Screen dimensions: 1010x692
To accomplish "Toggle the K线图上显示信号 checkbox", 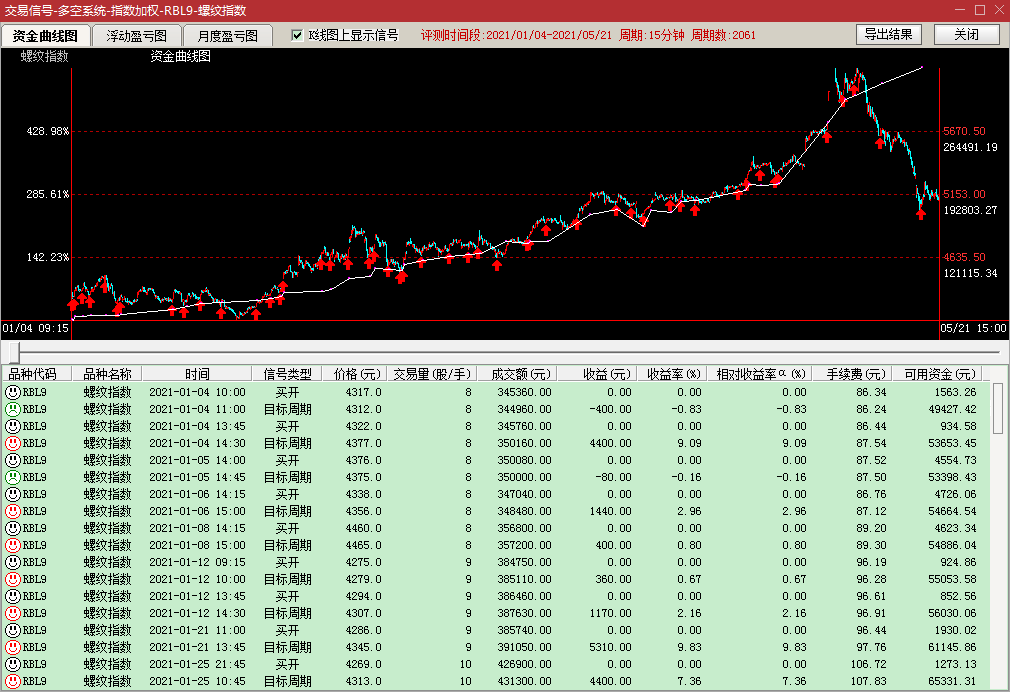I will (297, 35).
